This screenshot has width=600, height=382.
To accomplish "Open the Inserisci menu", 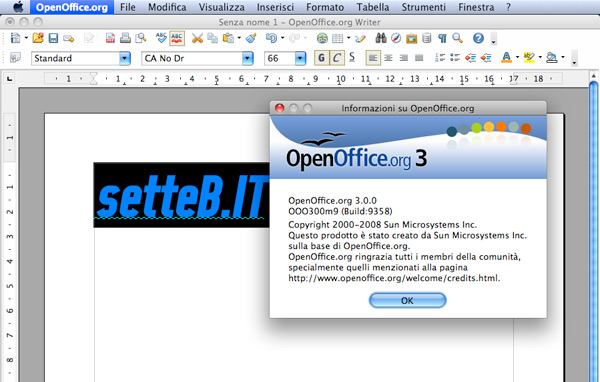I will pyautogui.click(x=276, y=7).
